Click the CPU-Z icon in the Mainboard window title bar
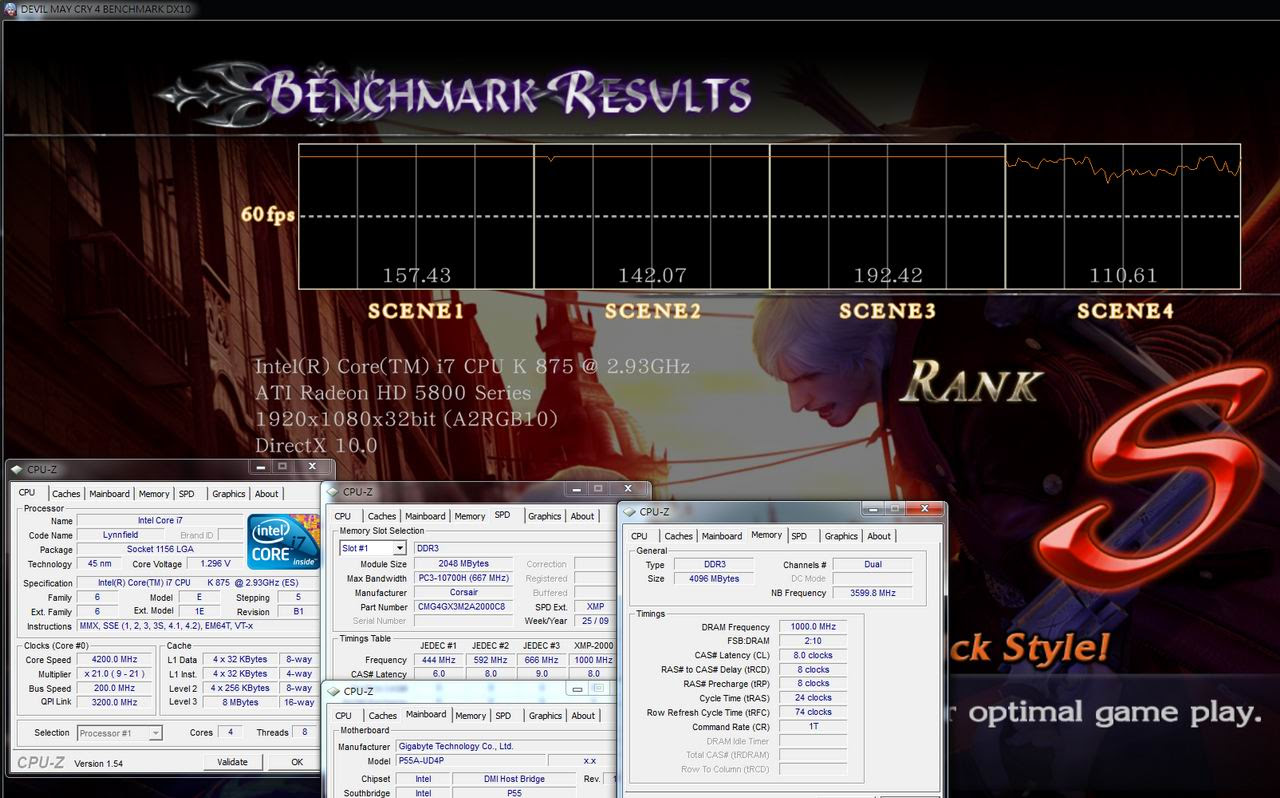The image size is (1280, 798). tap(334, 691)
